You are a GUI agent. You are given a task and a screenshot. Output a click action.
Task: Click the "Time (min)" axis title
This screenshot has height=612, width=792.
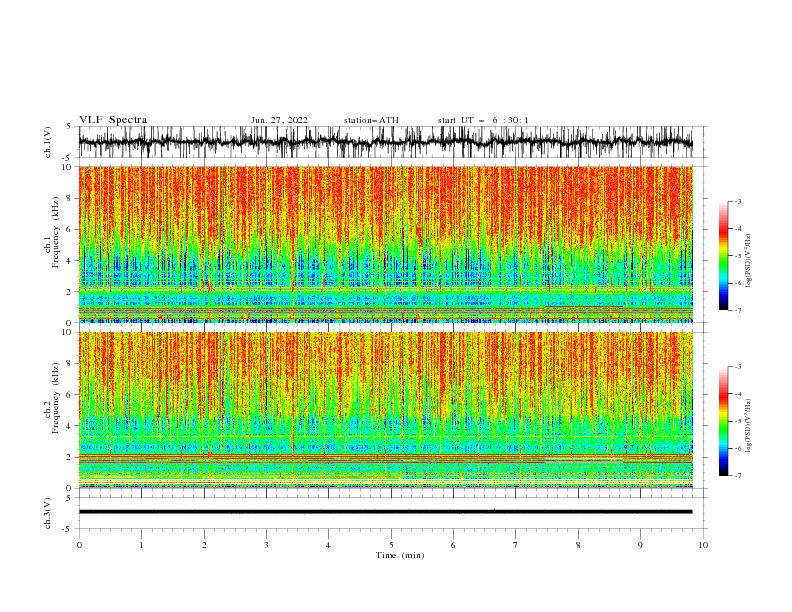400,555
